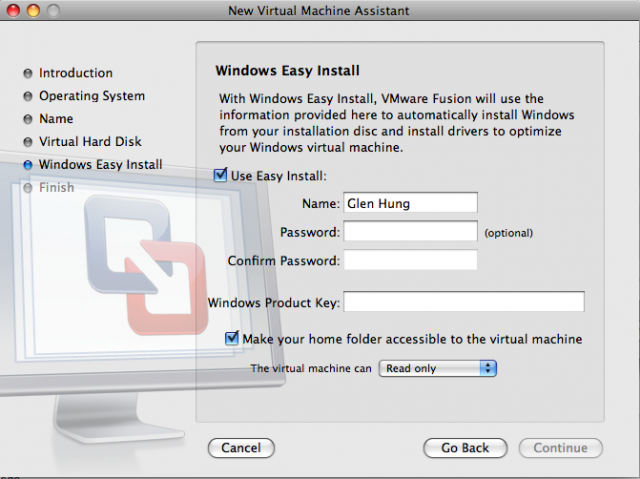Select the Name step in sidebar
The height and width of the screenshot is (479, 640).
pos(56,119)
